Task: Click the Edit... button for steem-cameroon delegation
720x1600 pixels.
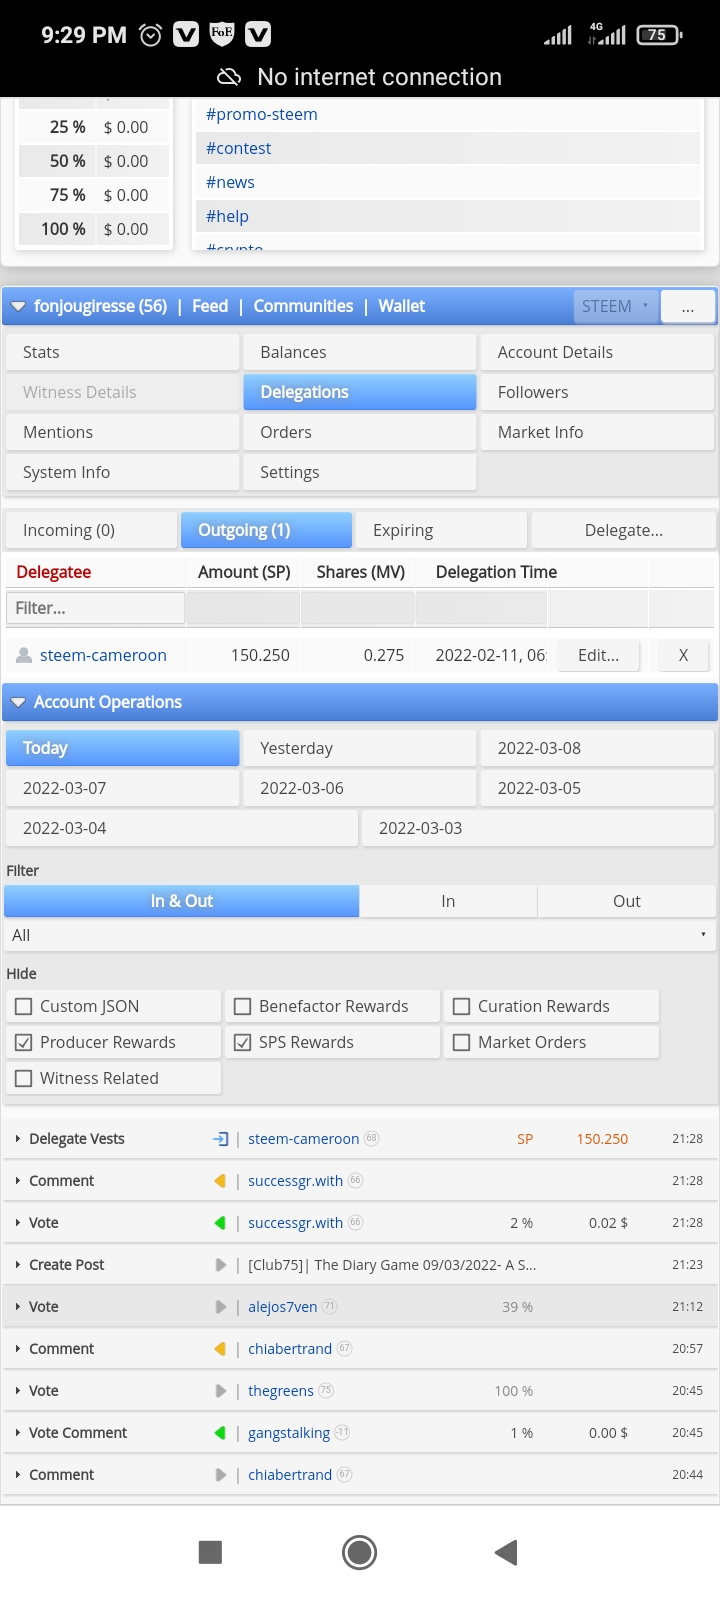Action: tap(598, 655)
